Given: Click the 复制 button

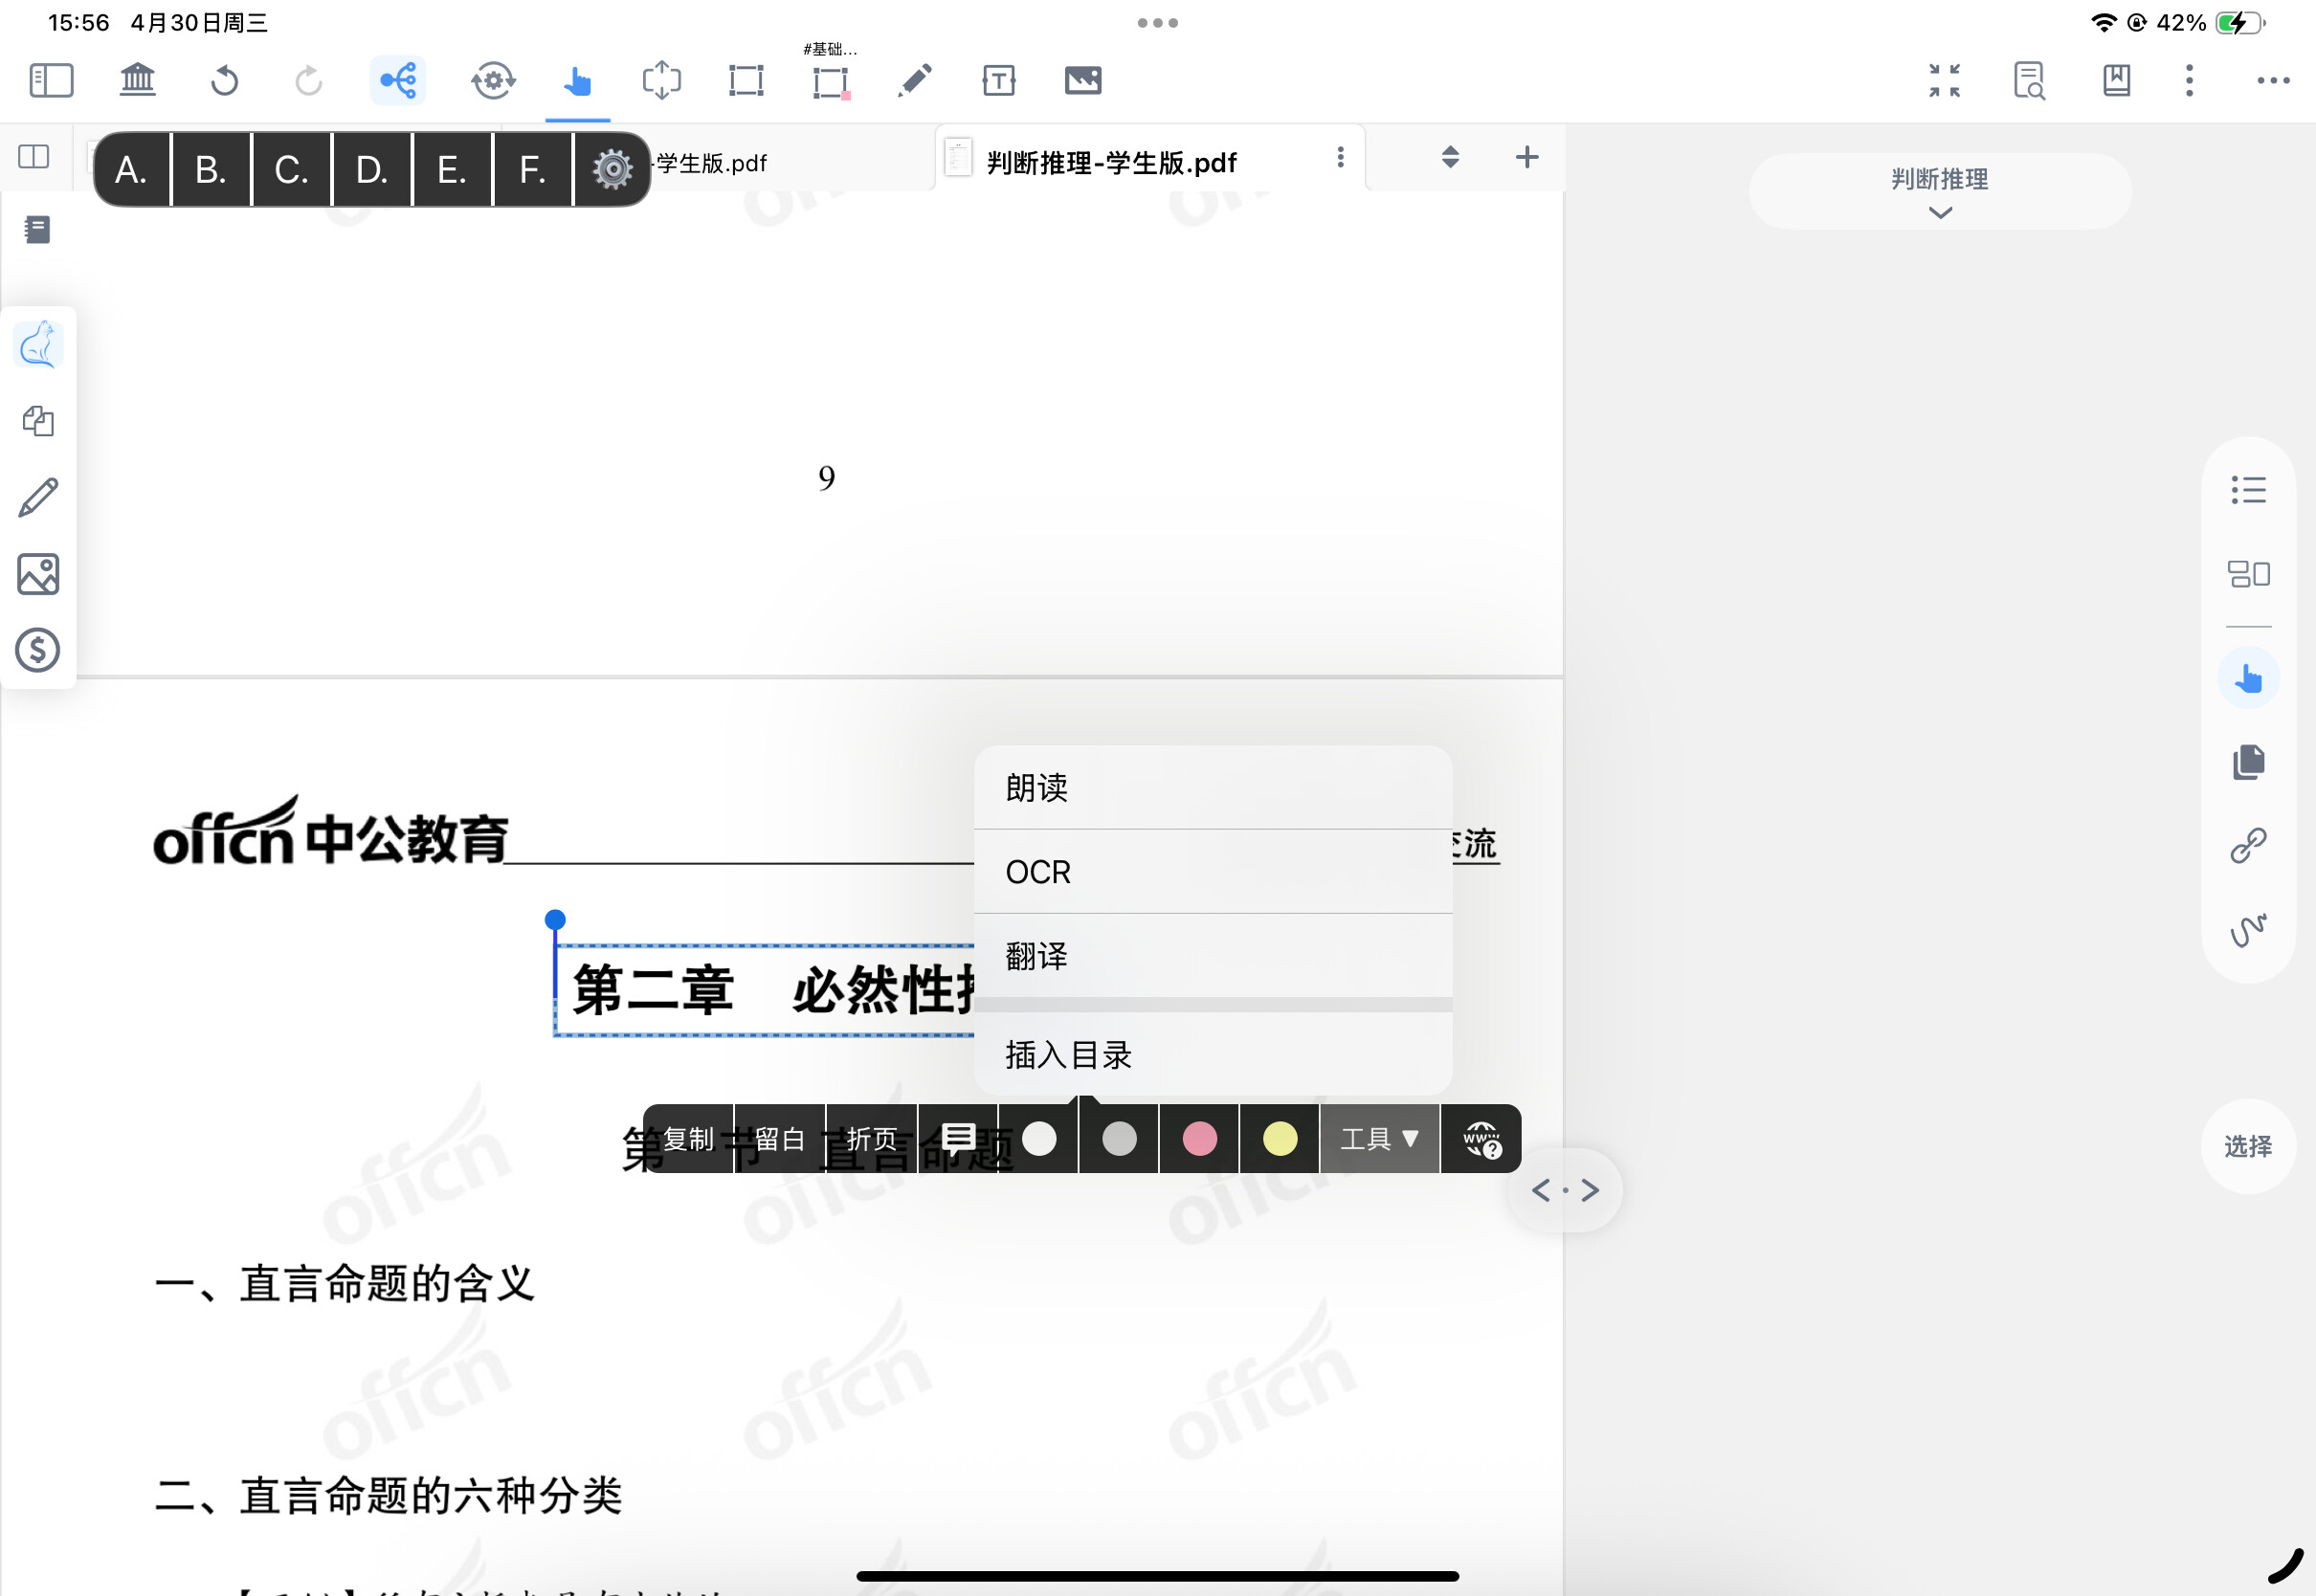Looking at the screenshot, I should coord(688,1139).
